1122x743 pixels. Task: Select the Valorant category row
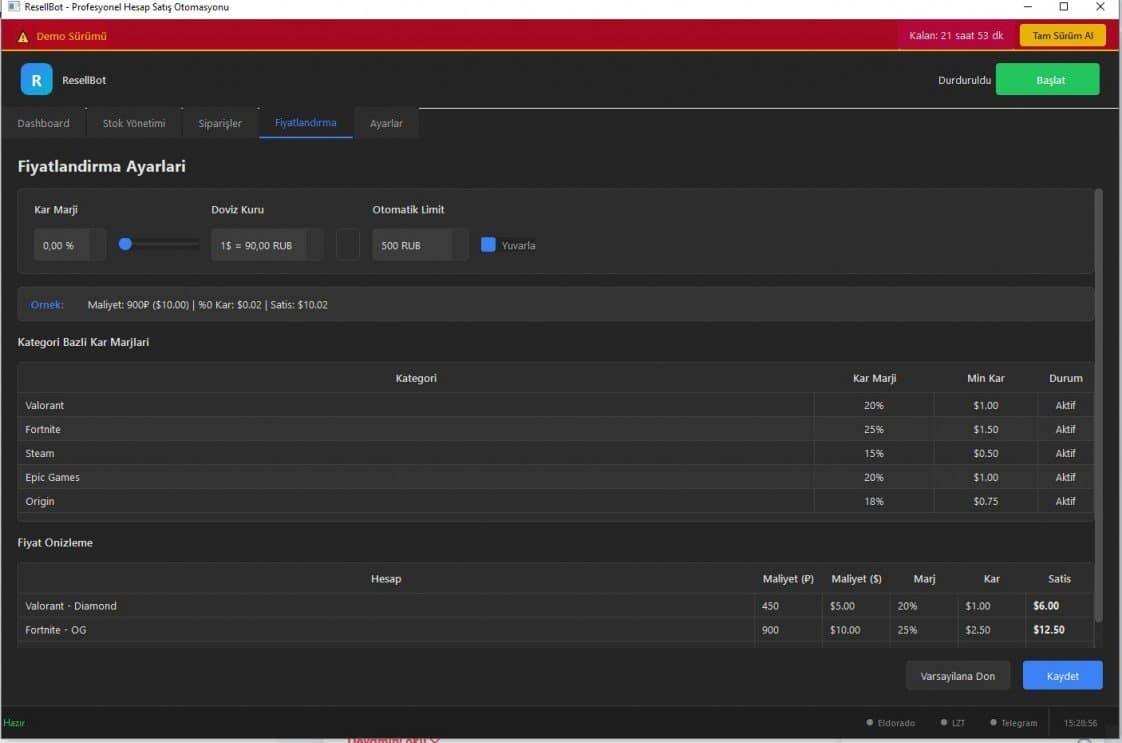(x=555, y=405)
